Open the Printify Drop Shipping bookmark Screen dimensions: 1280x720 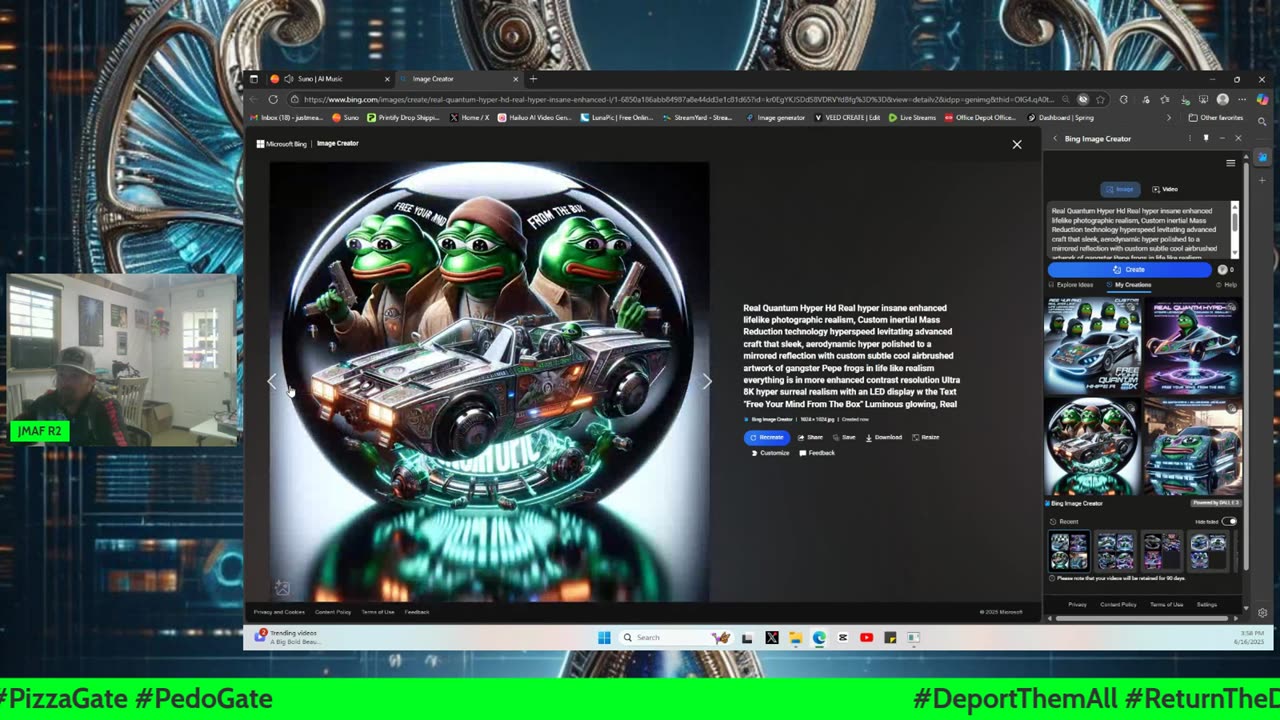click(403, 118)
